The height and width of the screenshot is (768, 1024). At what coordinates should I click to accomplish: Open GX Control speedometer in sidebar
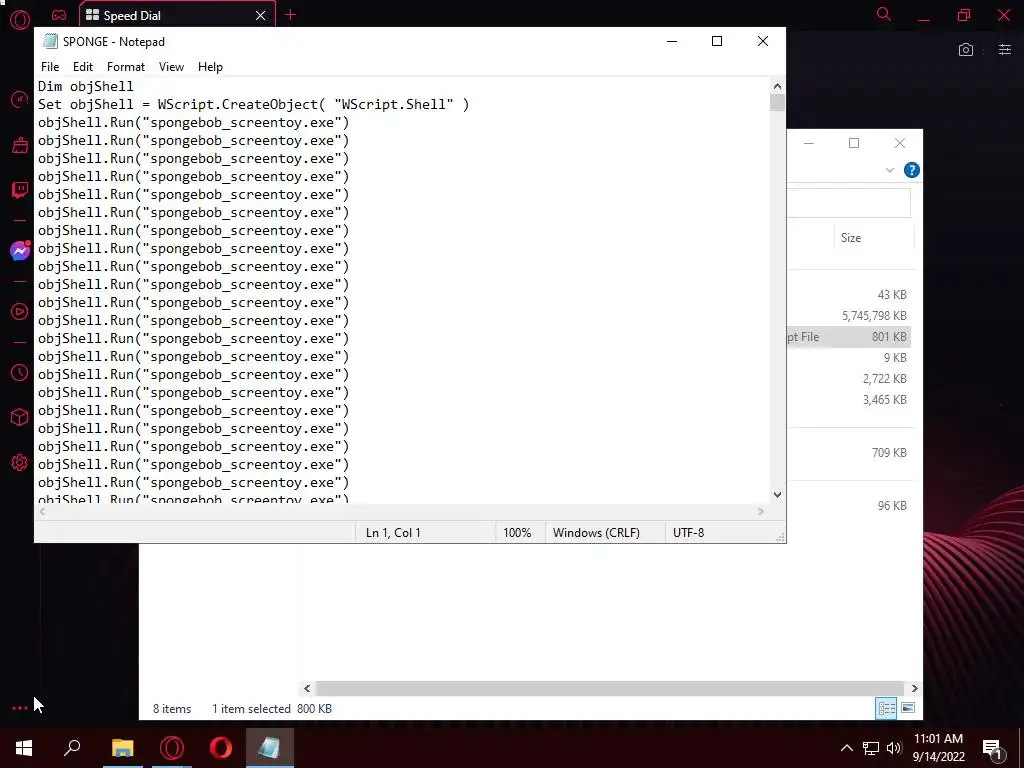[20, 100]
